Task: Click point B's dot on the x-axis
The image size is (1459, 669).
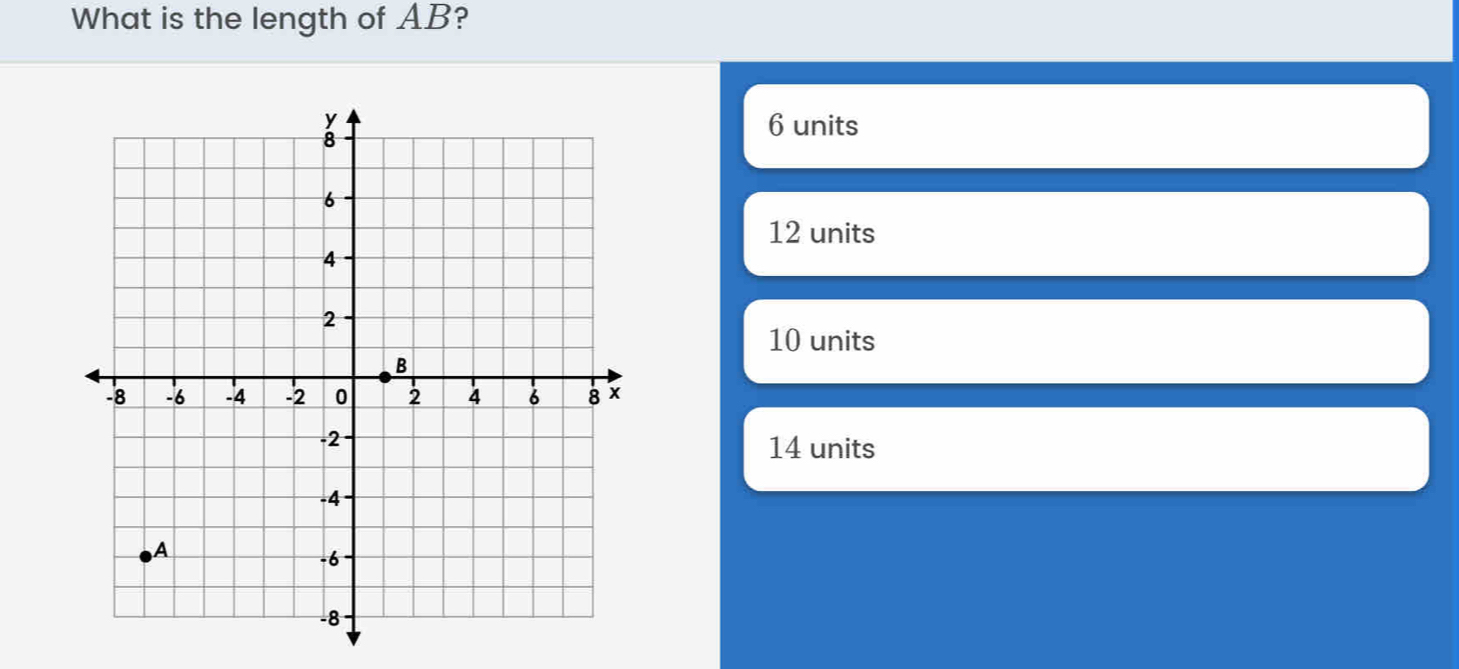Action: point(384,377)
